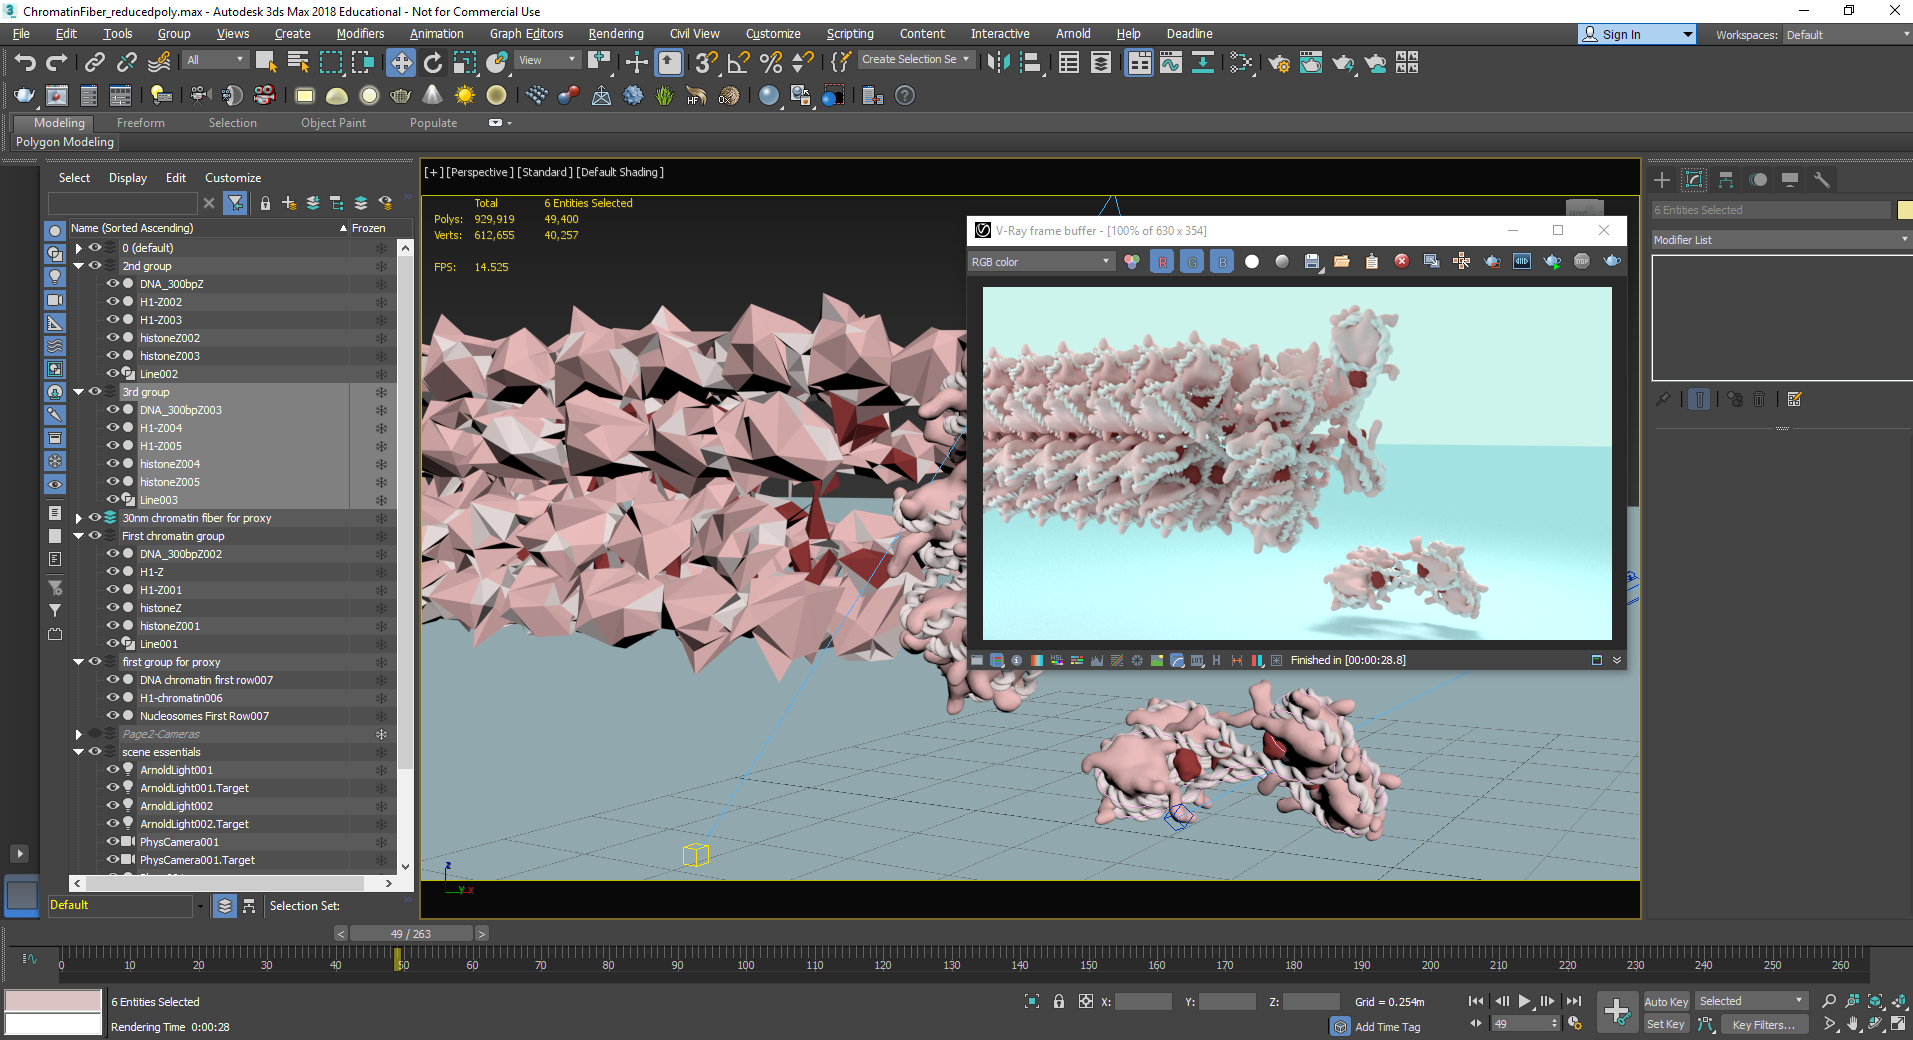Click the Auto Key button

pos(1665,1001)
